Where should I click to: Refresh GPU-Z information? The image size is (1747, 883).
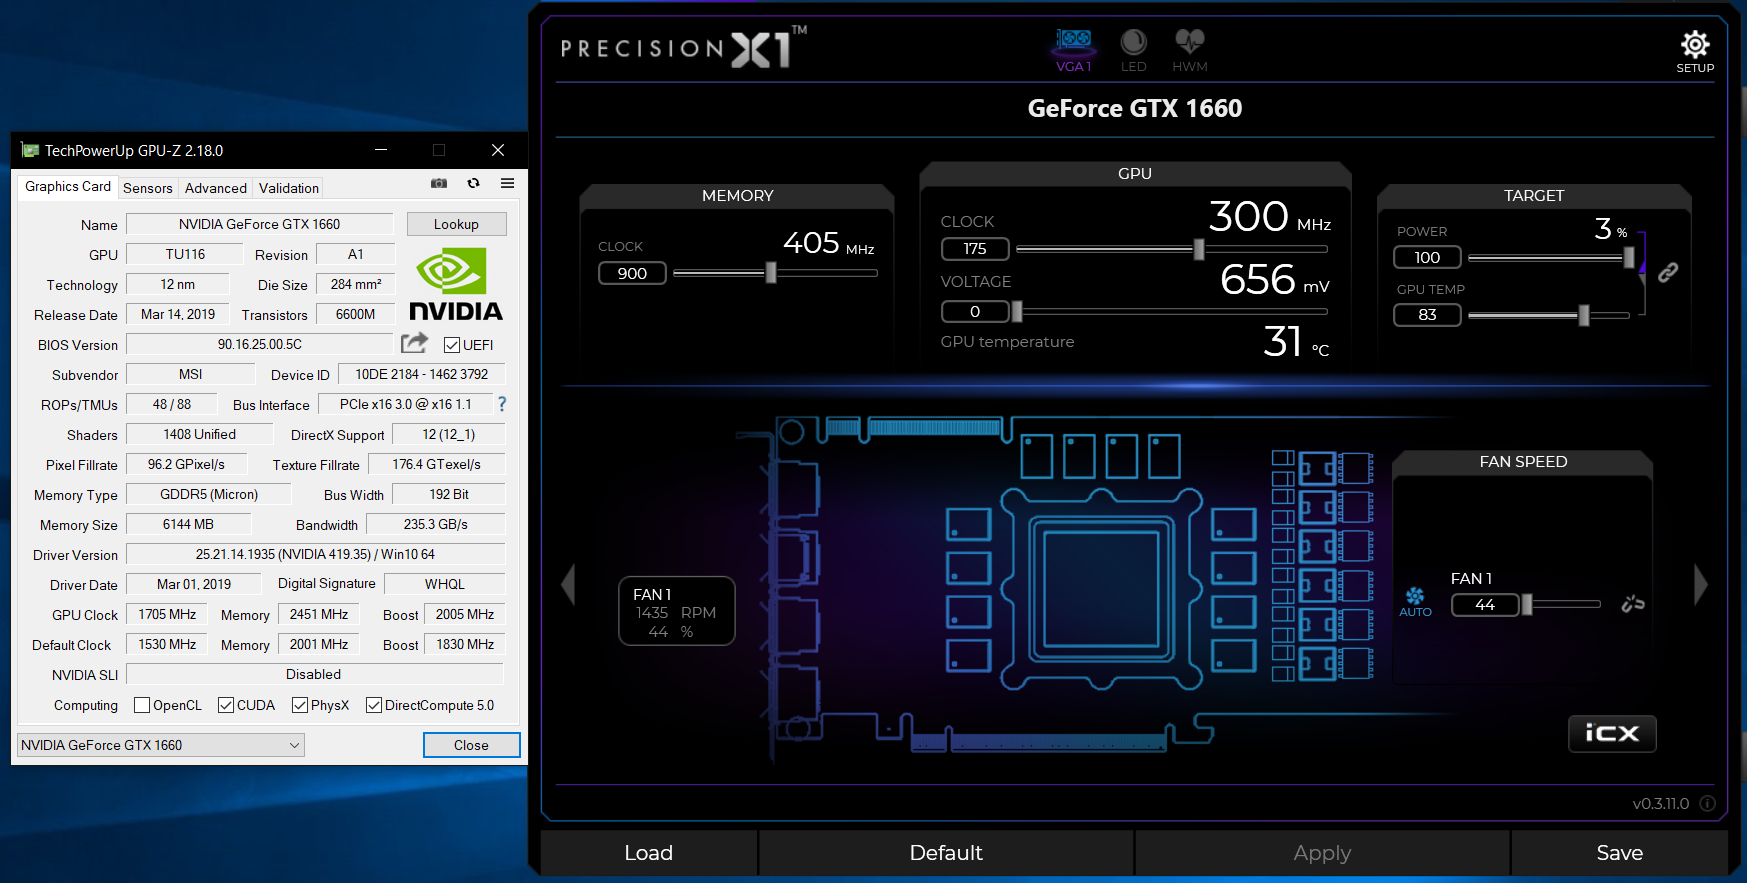coord(474,183)
